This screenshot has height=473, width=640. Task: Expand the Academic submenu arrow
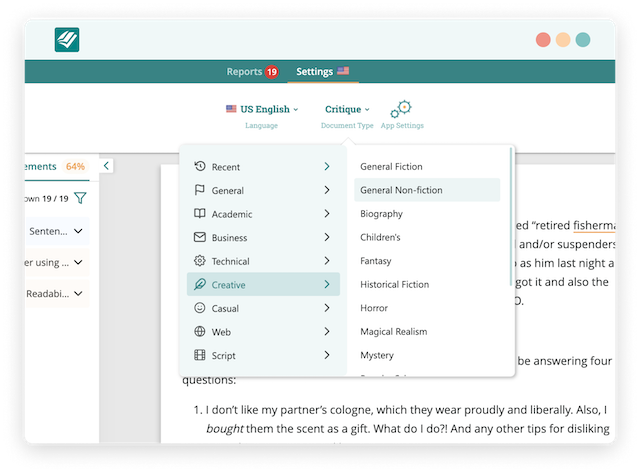point(327,213)
